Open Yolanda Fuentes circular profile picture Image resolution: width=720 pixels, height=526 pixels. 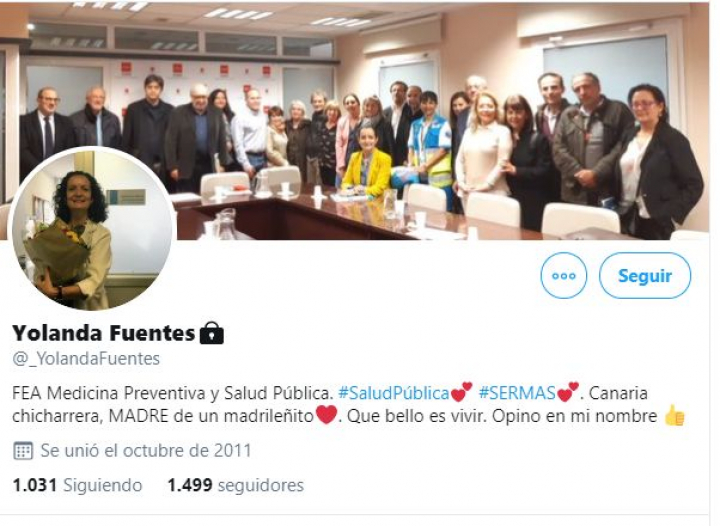point(92,231)
